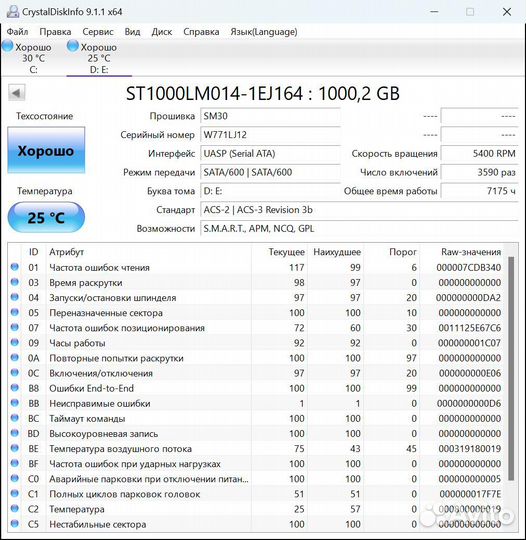Click status dot for attribute 0A
The height and width of the screenshot is (540, 526).
tap(14, 357)
